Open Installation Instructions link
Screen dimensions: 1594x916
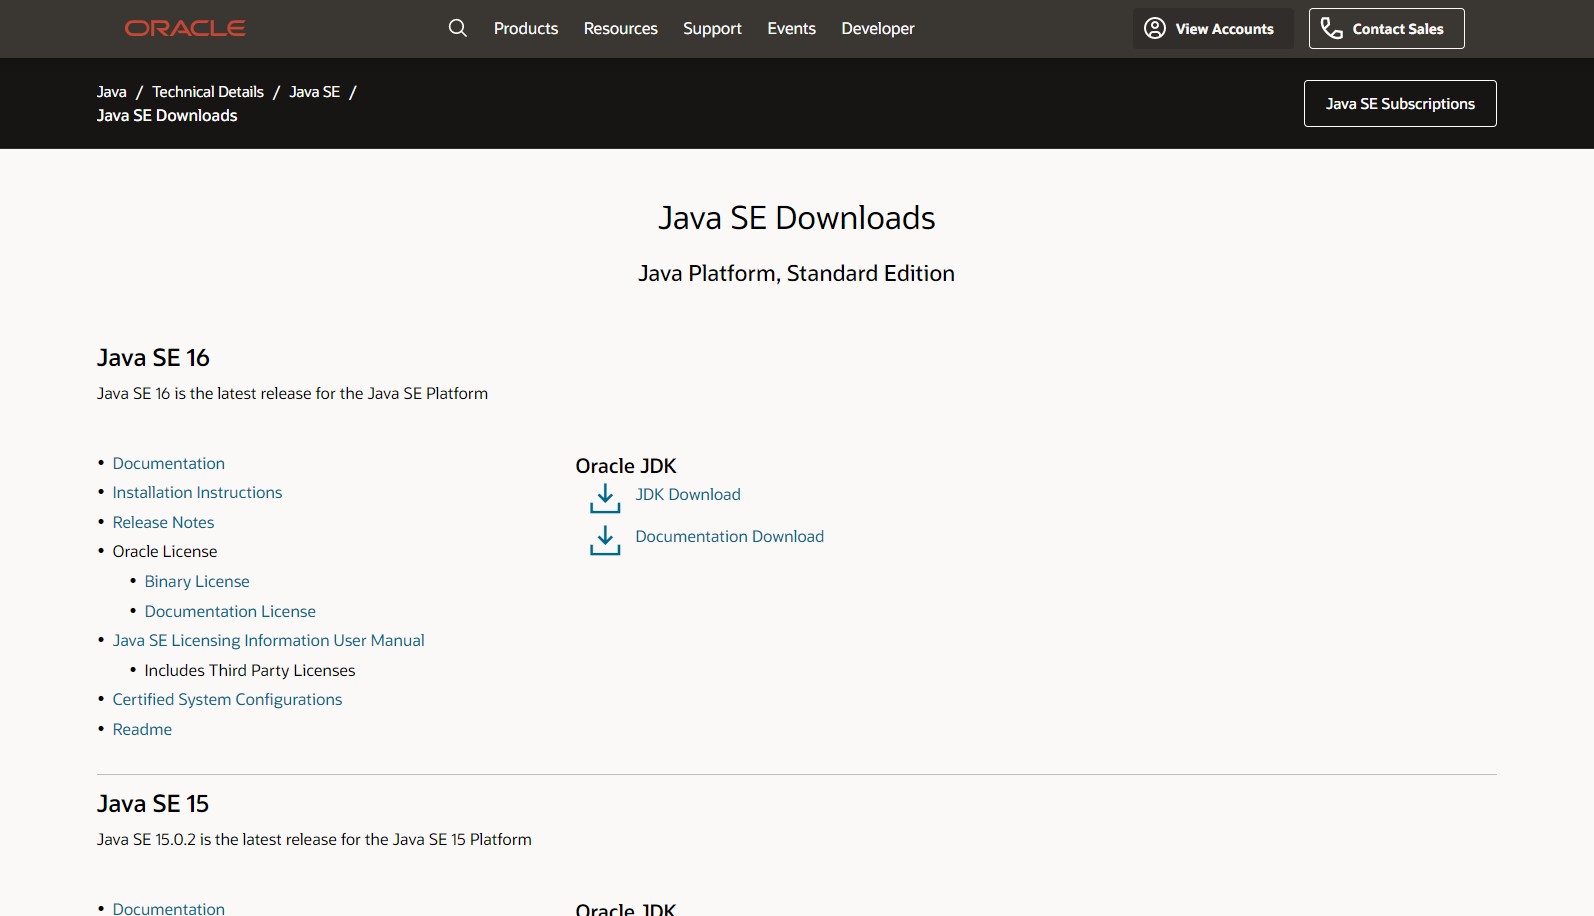pyautogui.click(x=197, y=492)
